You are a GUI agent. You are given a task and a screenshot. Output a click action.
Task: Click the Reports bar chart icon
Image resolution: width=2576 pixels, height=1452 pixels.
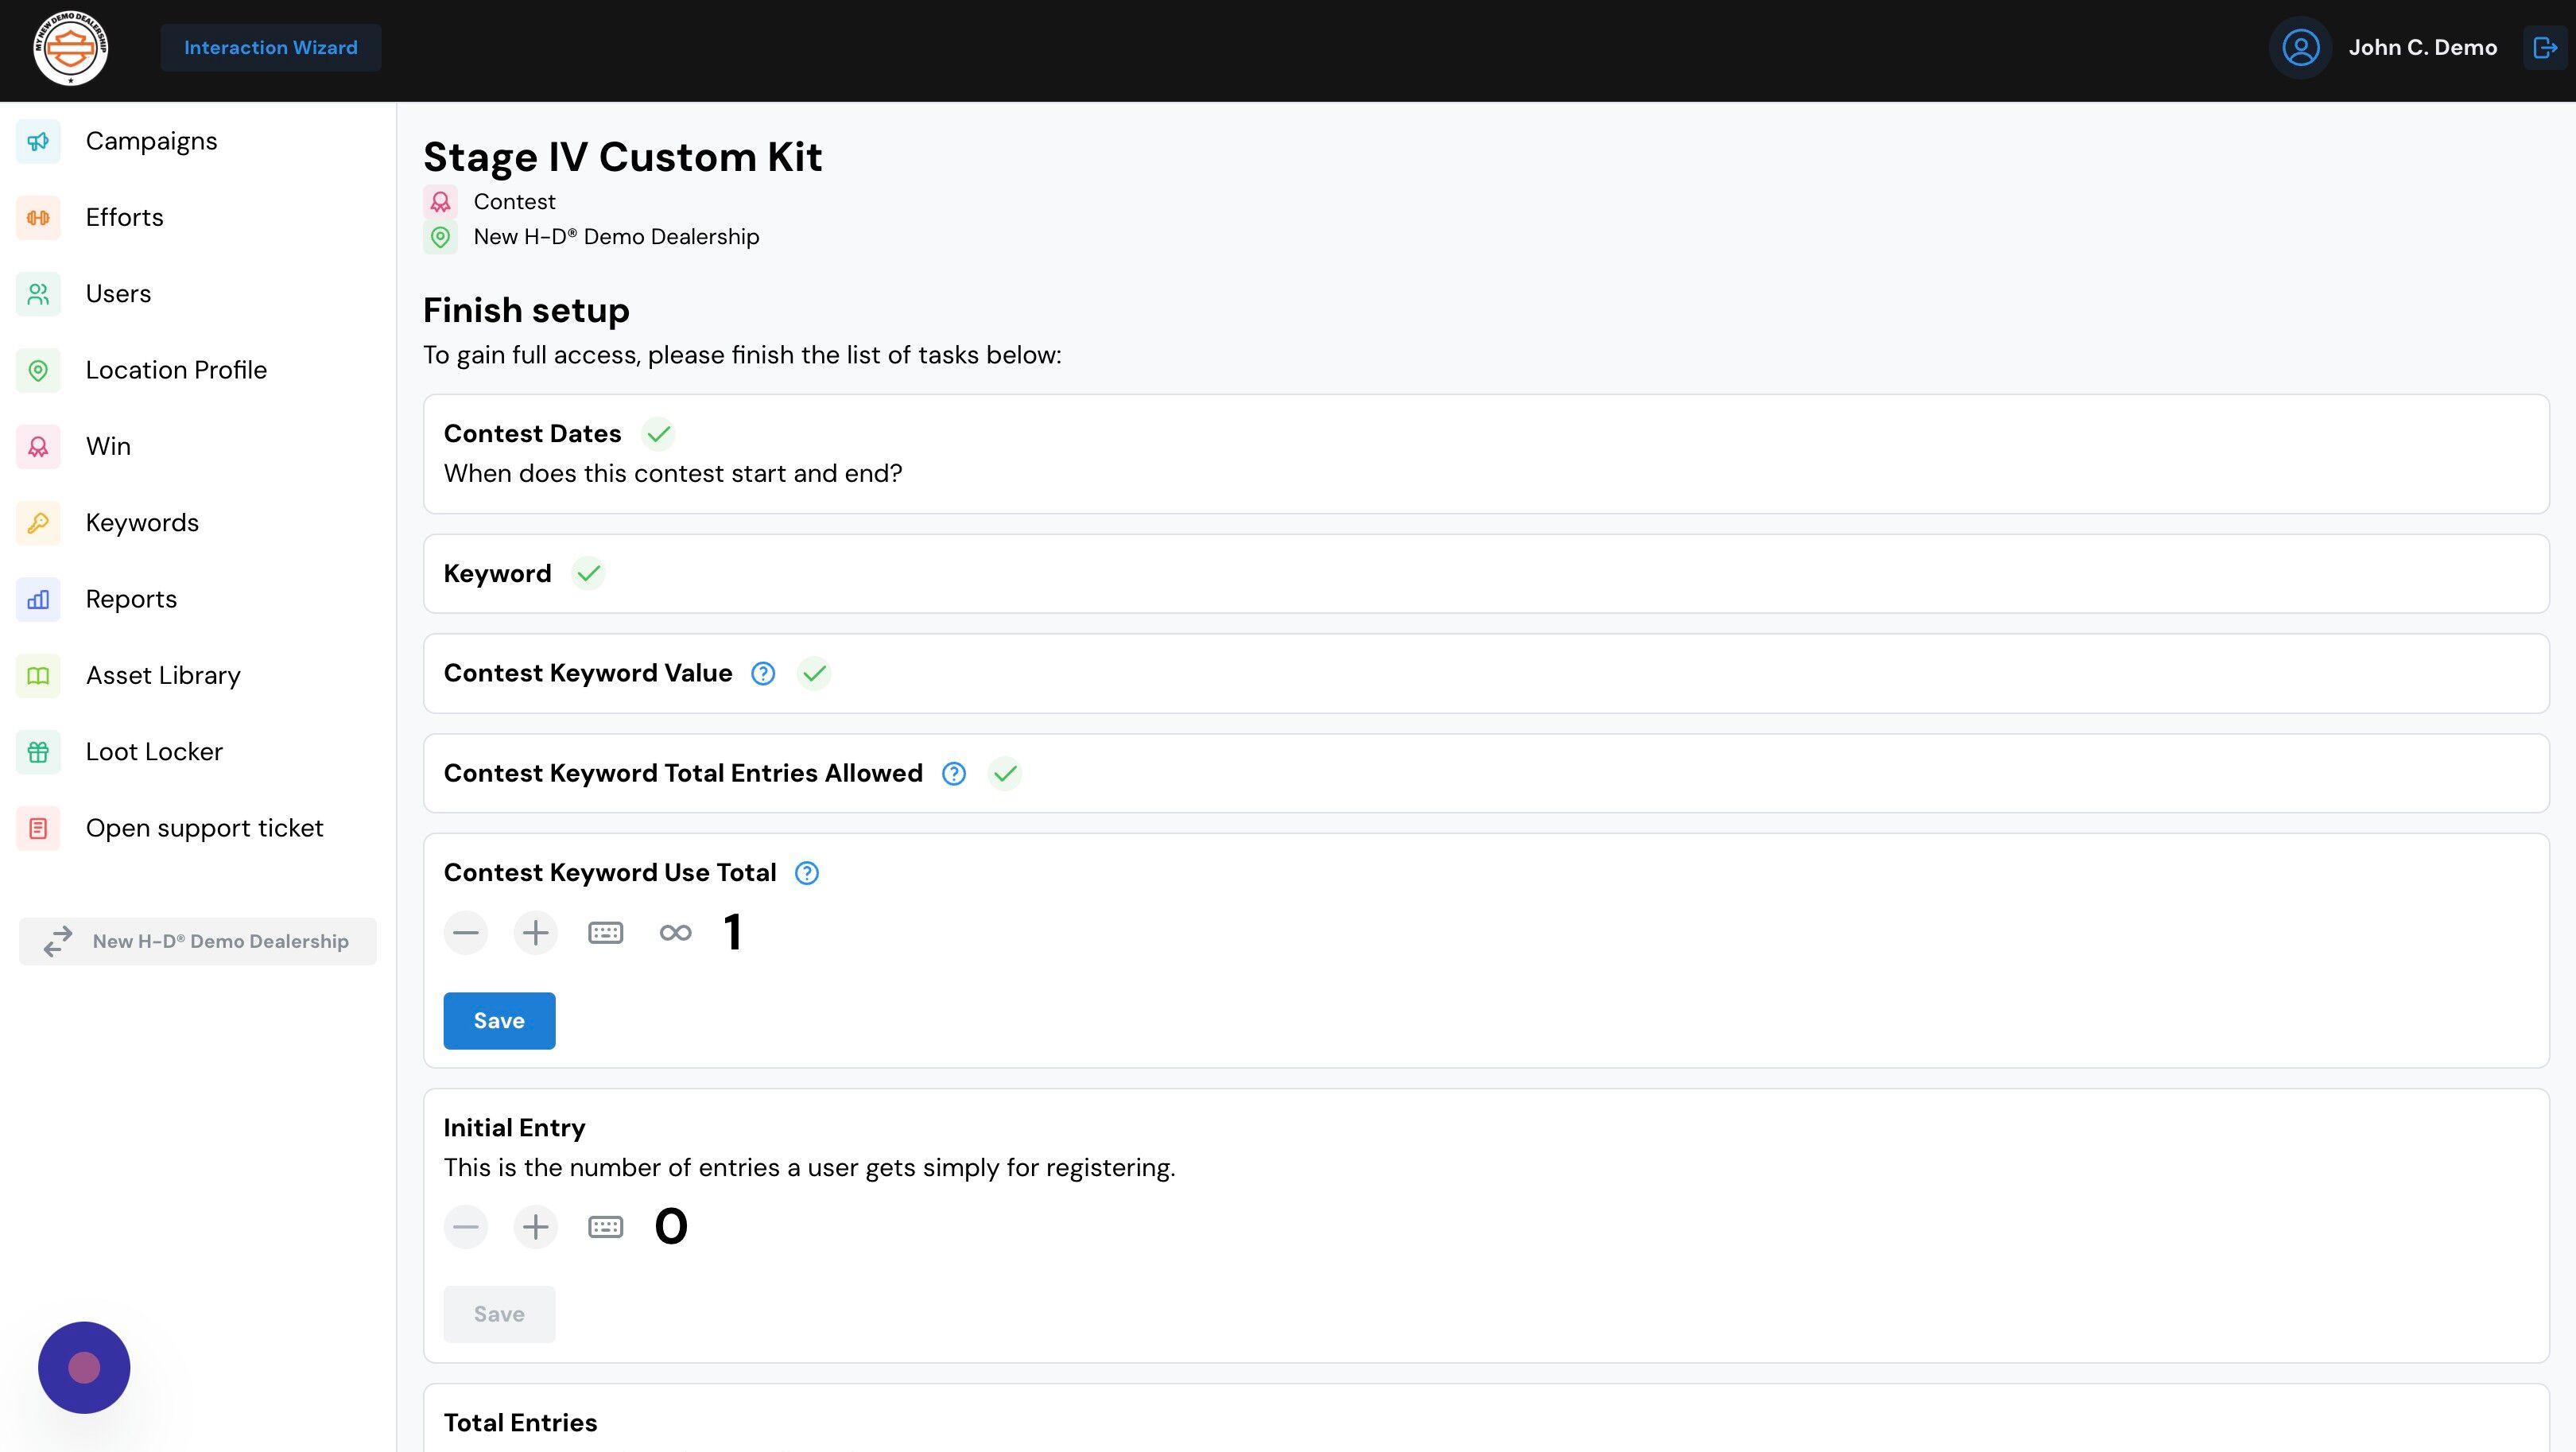(38, 598)
